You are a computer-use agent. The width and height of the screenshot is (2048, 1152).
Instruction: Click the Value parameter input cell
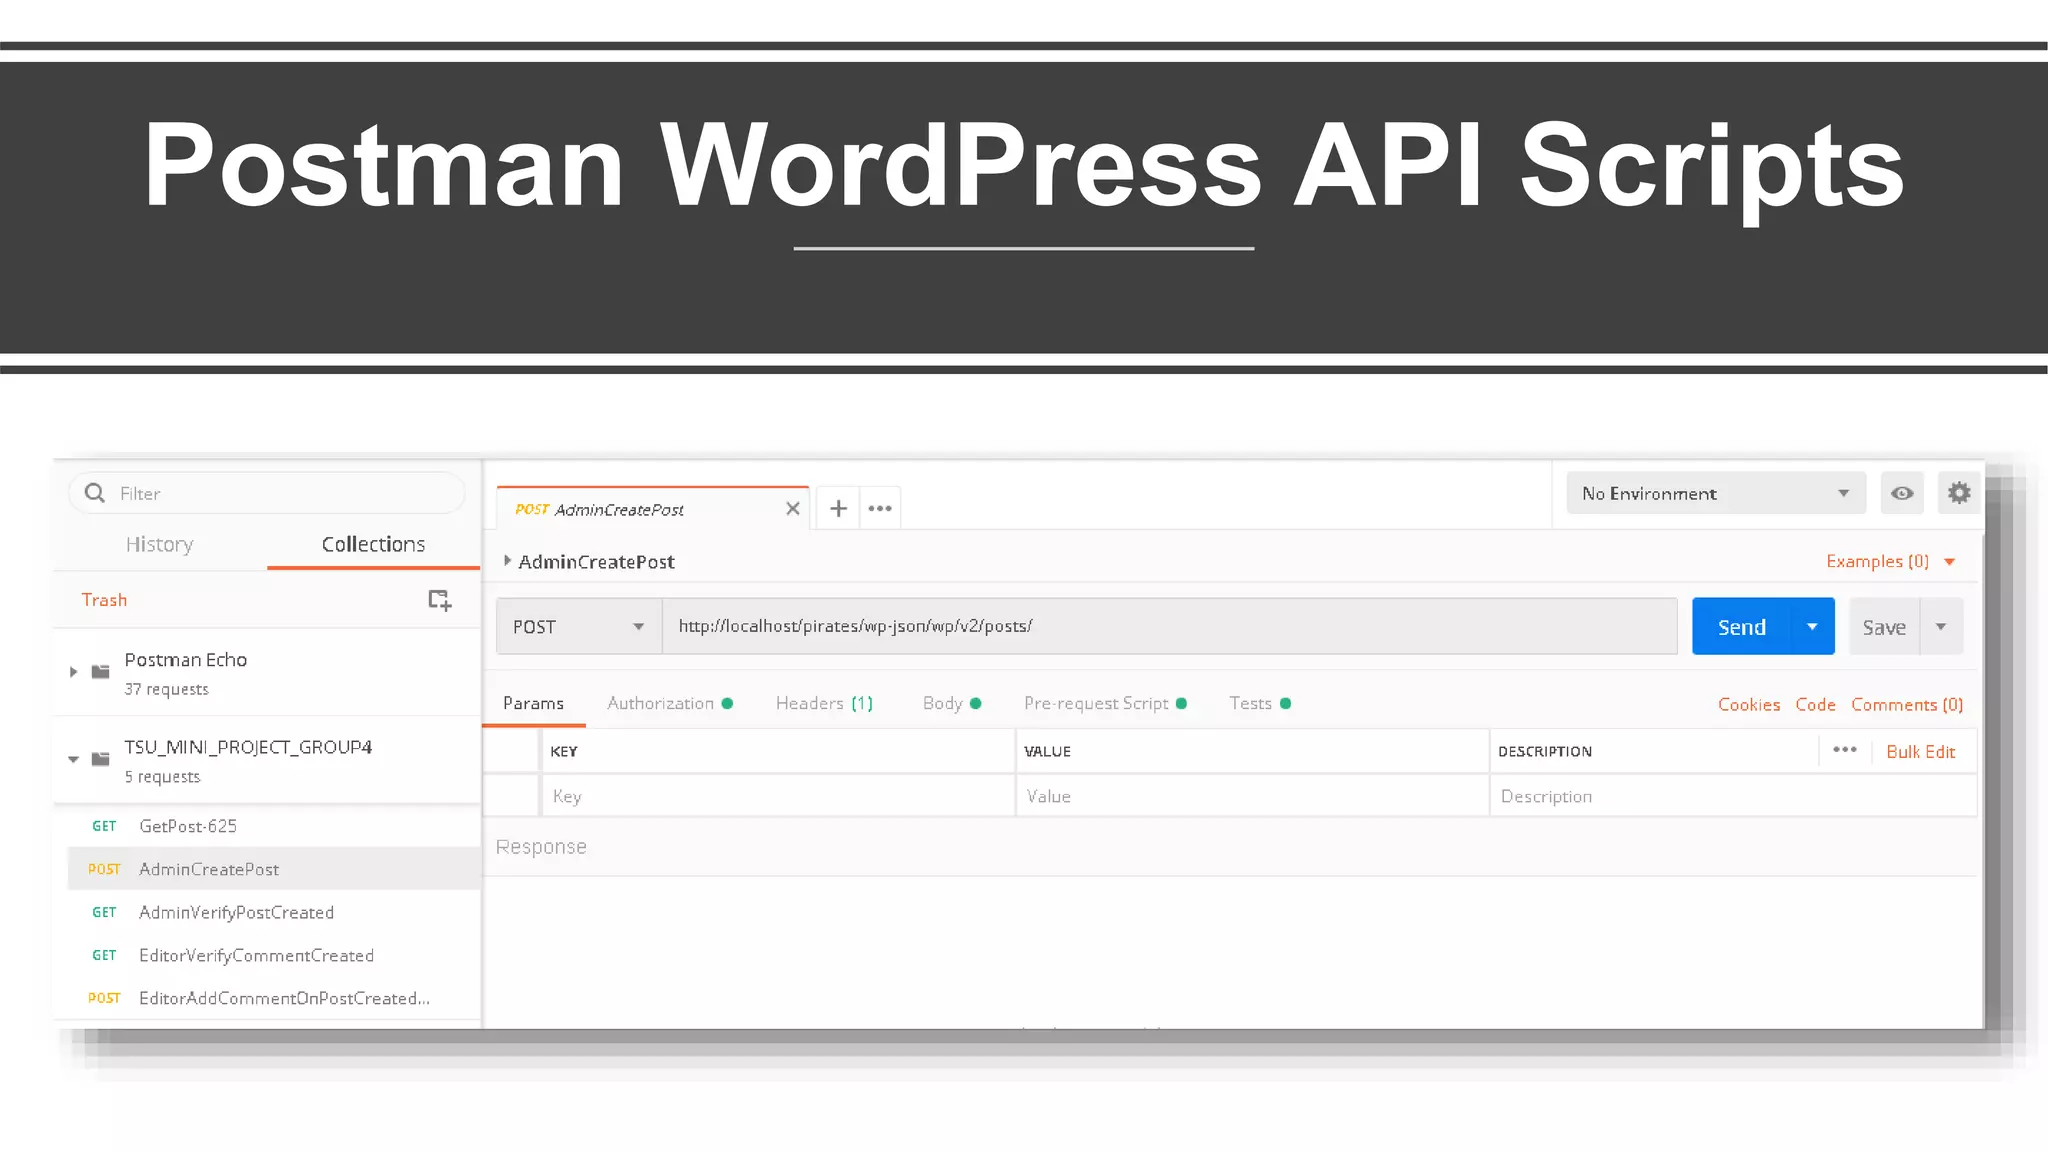(x=1252, y=796)
